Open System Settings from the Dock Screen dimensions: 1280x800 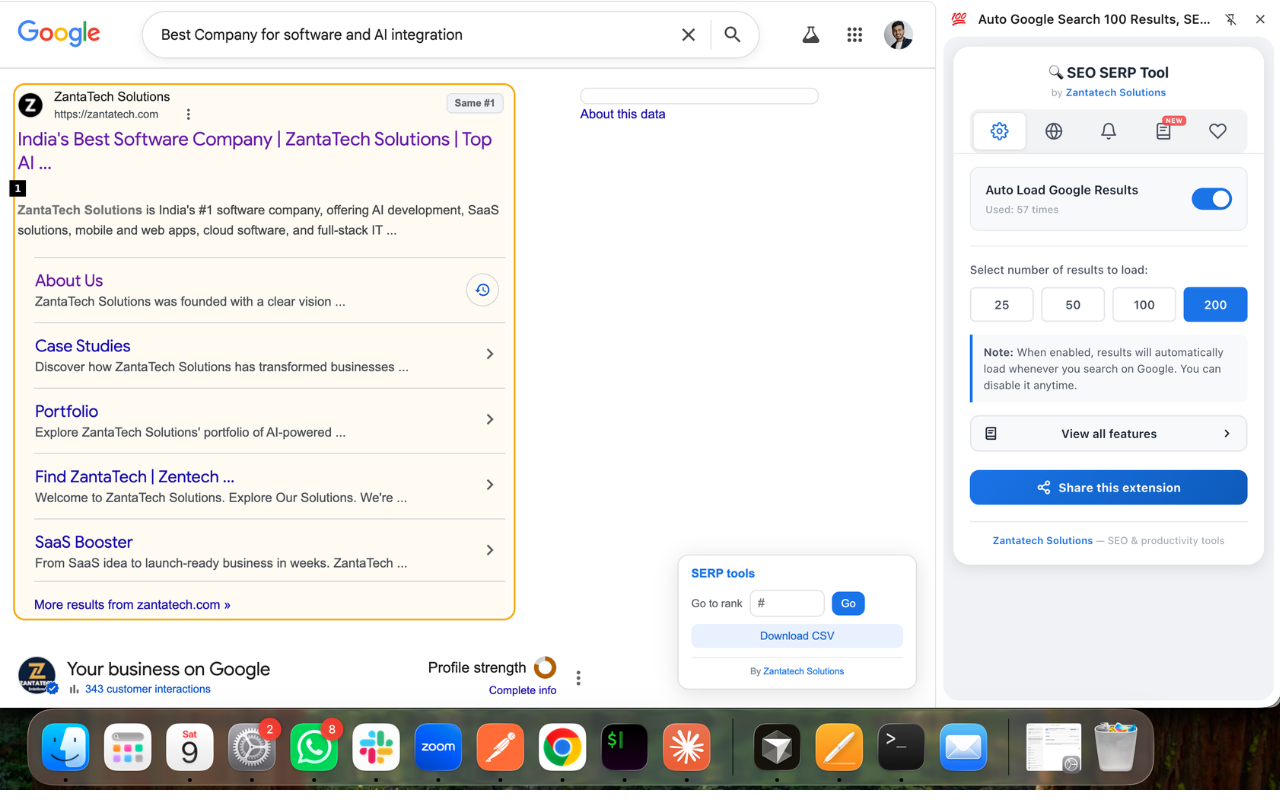(x=252, y=747)
